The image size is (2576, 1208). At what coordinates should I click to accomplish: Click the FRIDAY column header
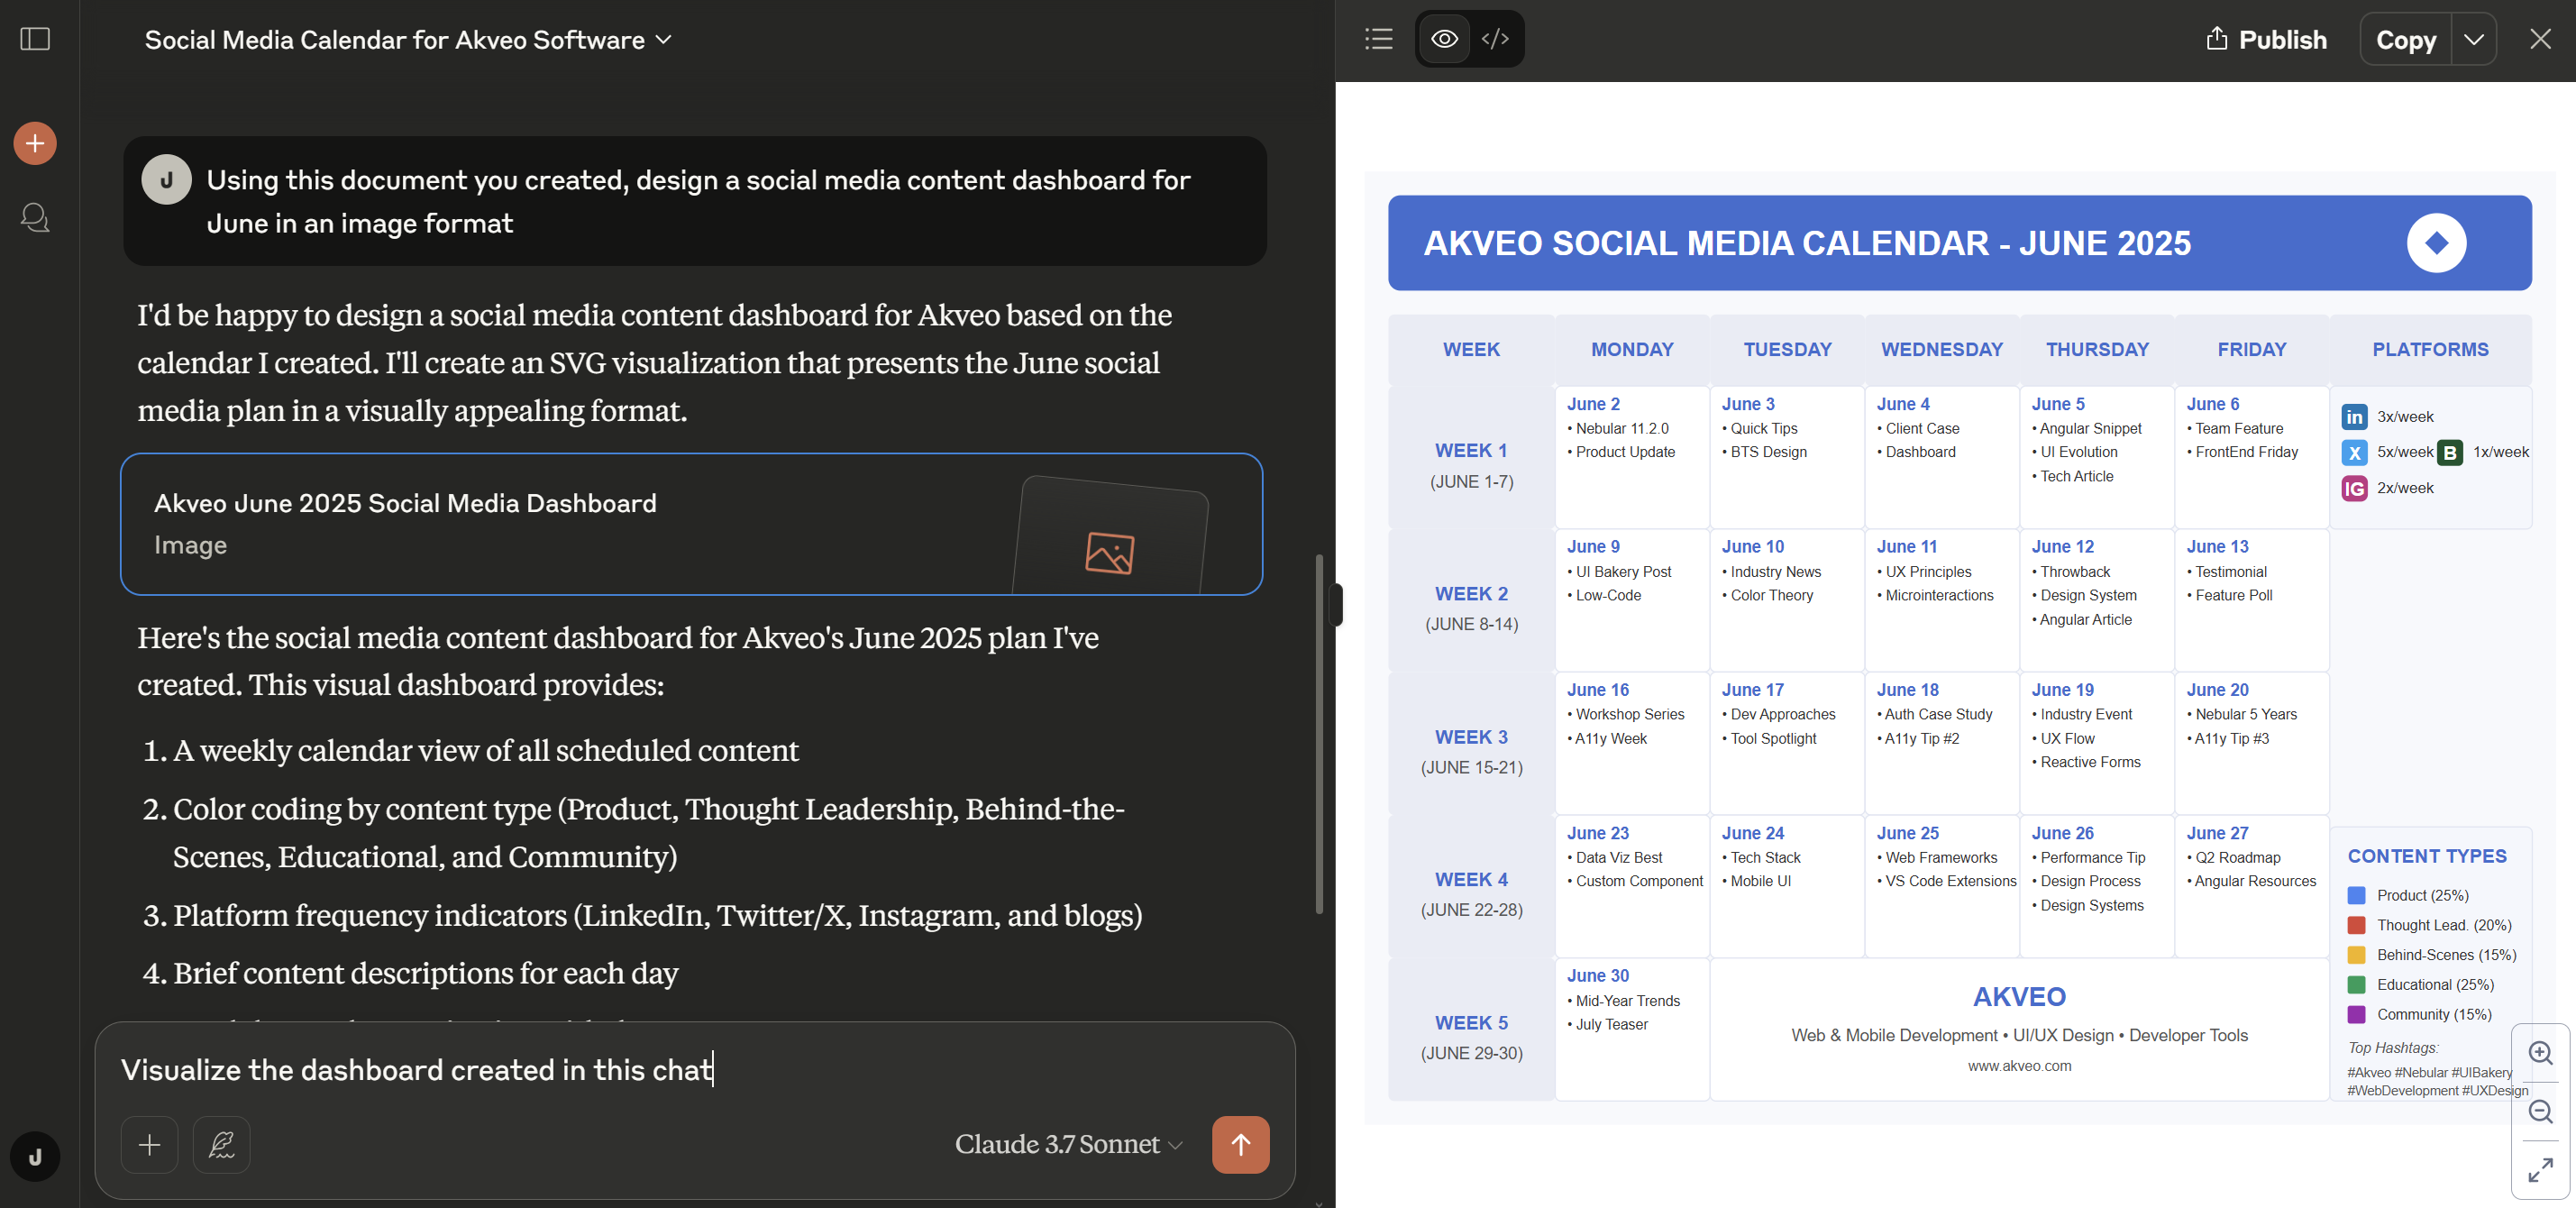2251,349
